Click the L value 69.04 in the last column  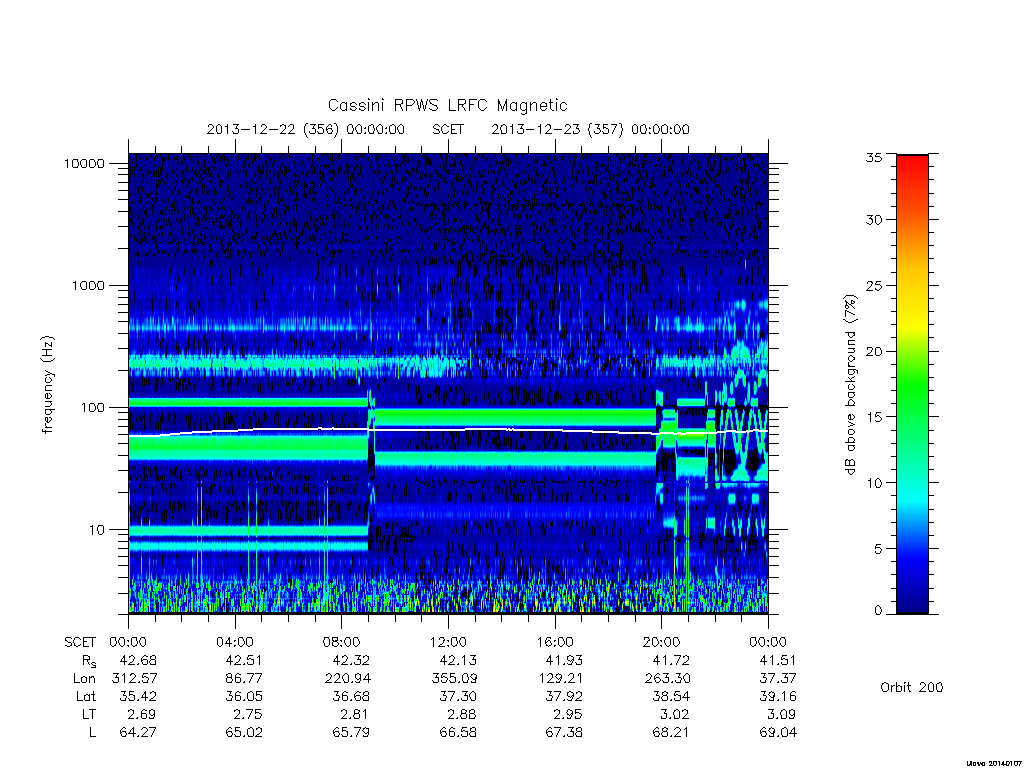point(778,733)
